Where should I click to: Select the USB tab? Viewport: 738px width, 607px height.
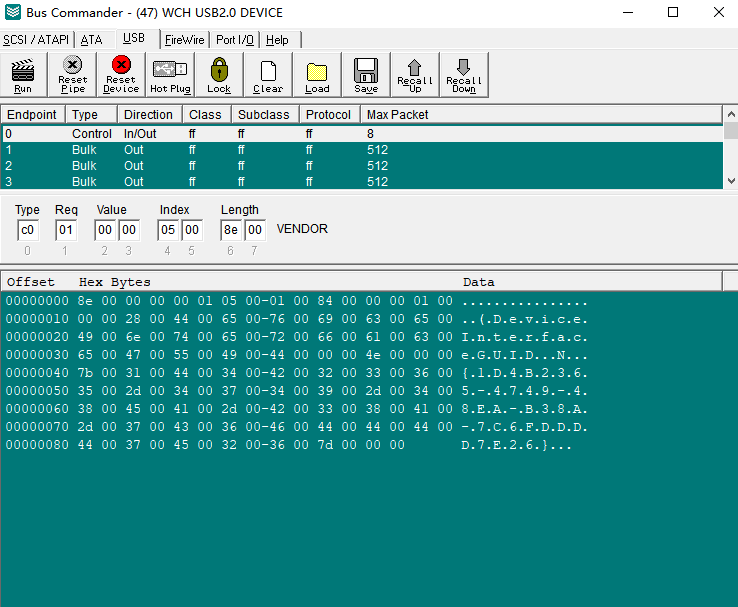point(134,39)
